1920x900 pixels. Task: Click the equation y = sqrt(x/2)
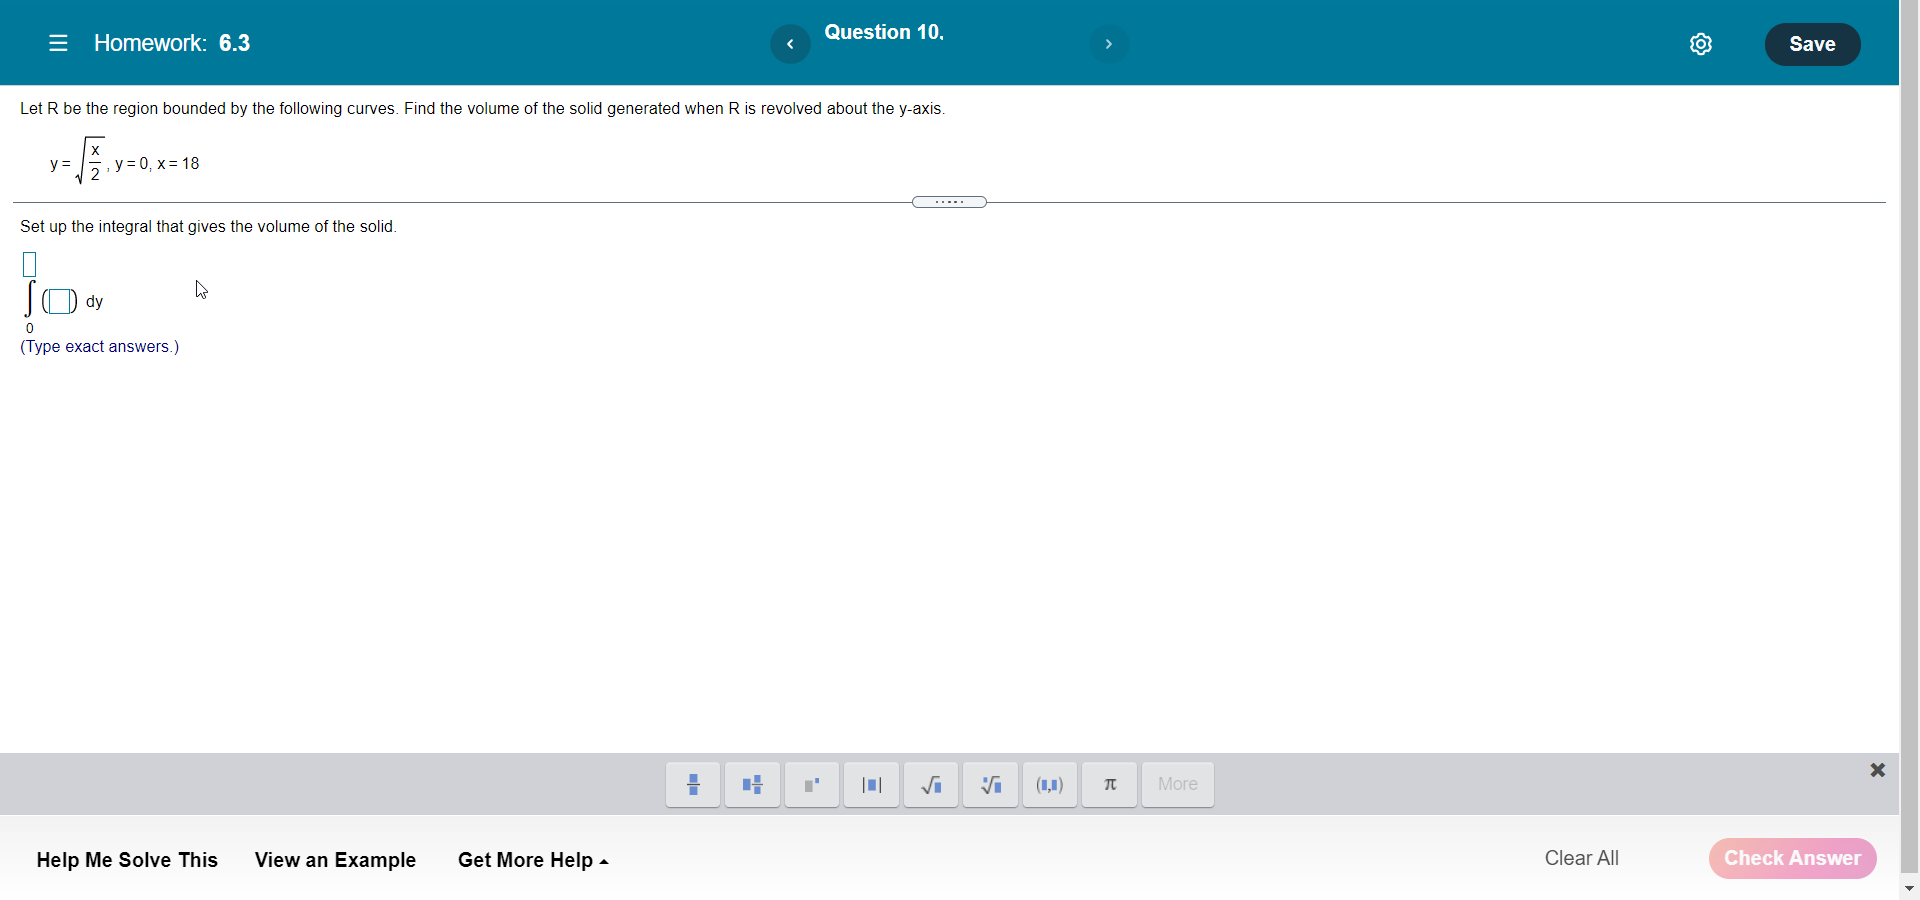click(x=78, y=161)
